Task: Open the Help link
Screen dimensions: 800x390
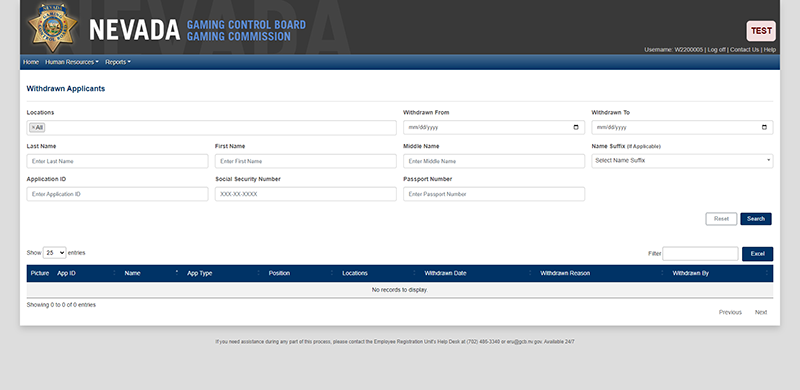Action: [769, 50]
